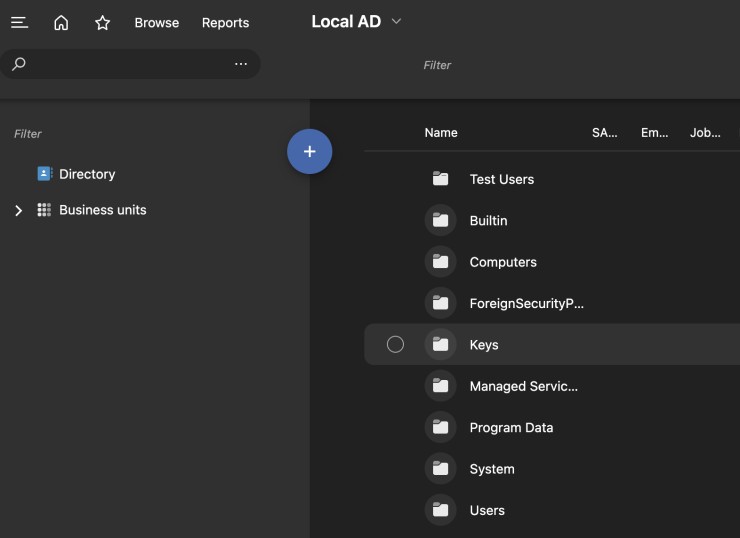Click the Computers folder icon

click(x=440, y=261)
